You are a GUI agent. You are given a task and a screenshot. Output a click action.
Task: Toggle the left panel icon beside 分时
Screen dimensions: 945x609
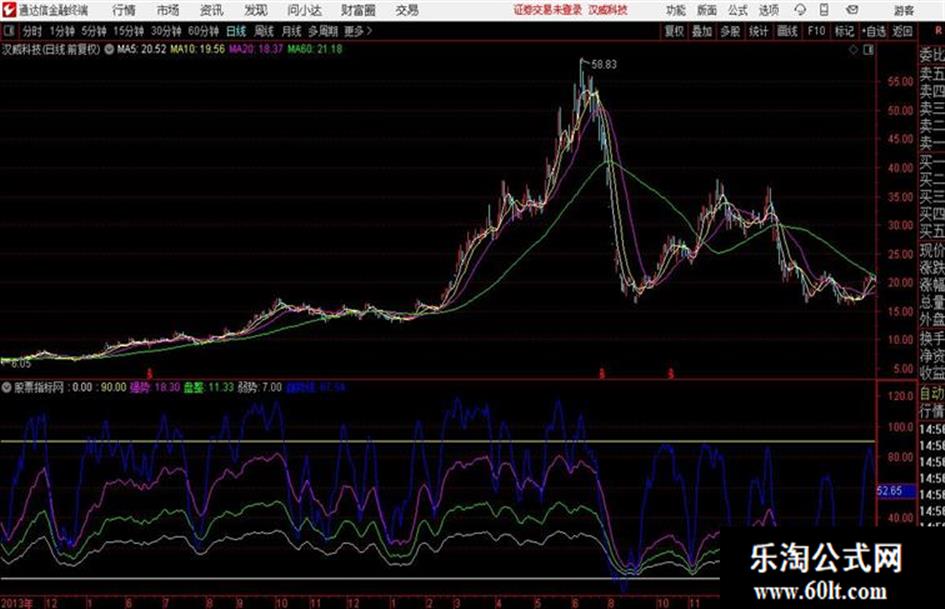coord(8,31)
